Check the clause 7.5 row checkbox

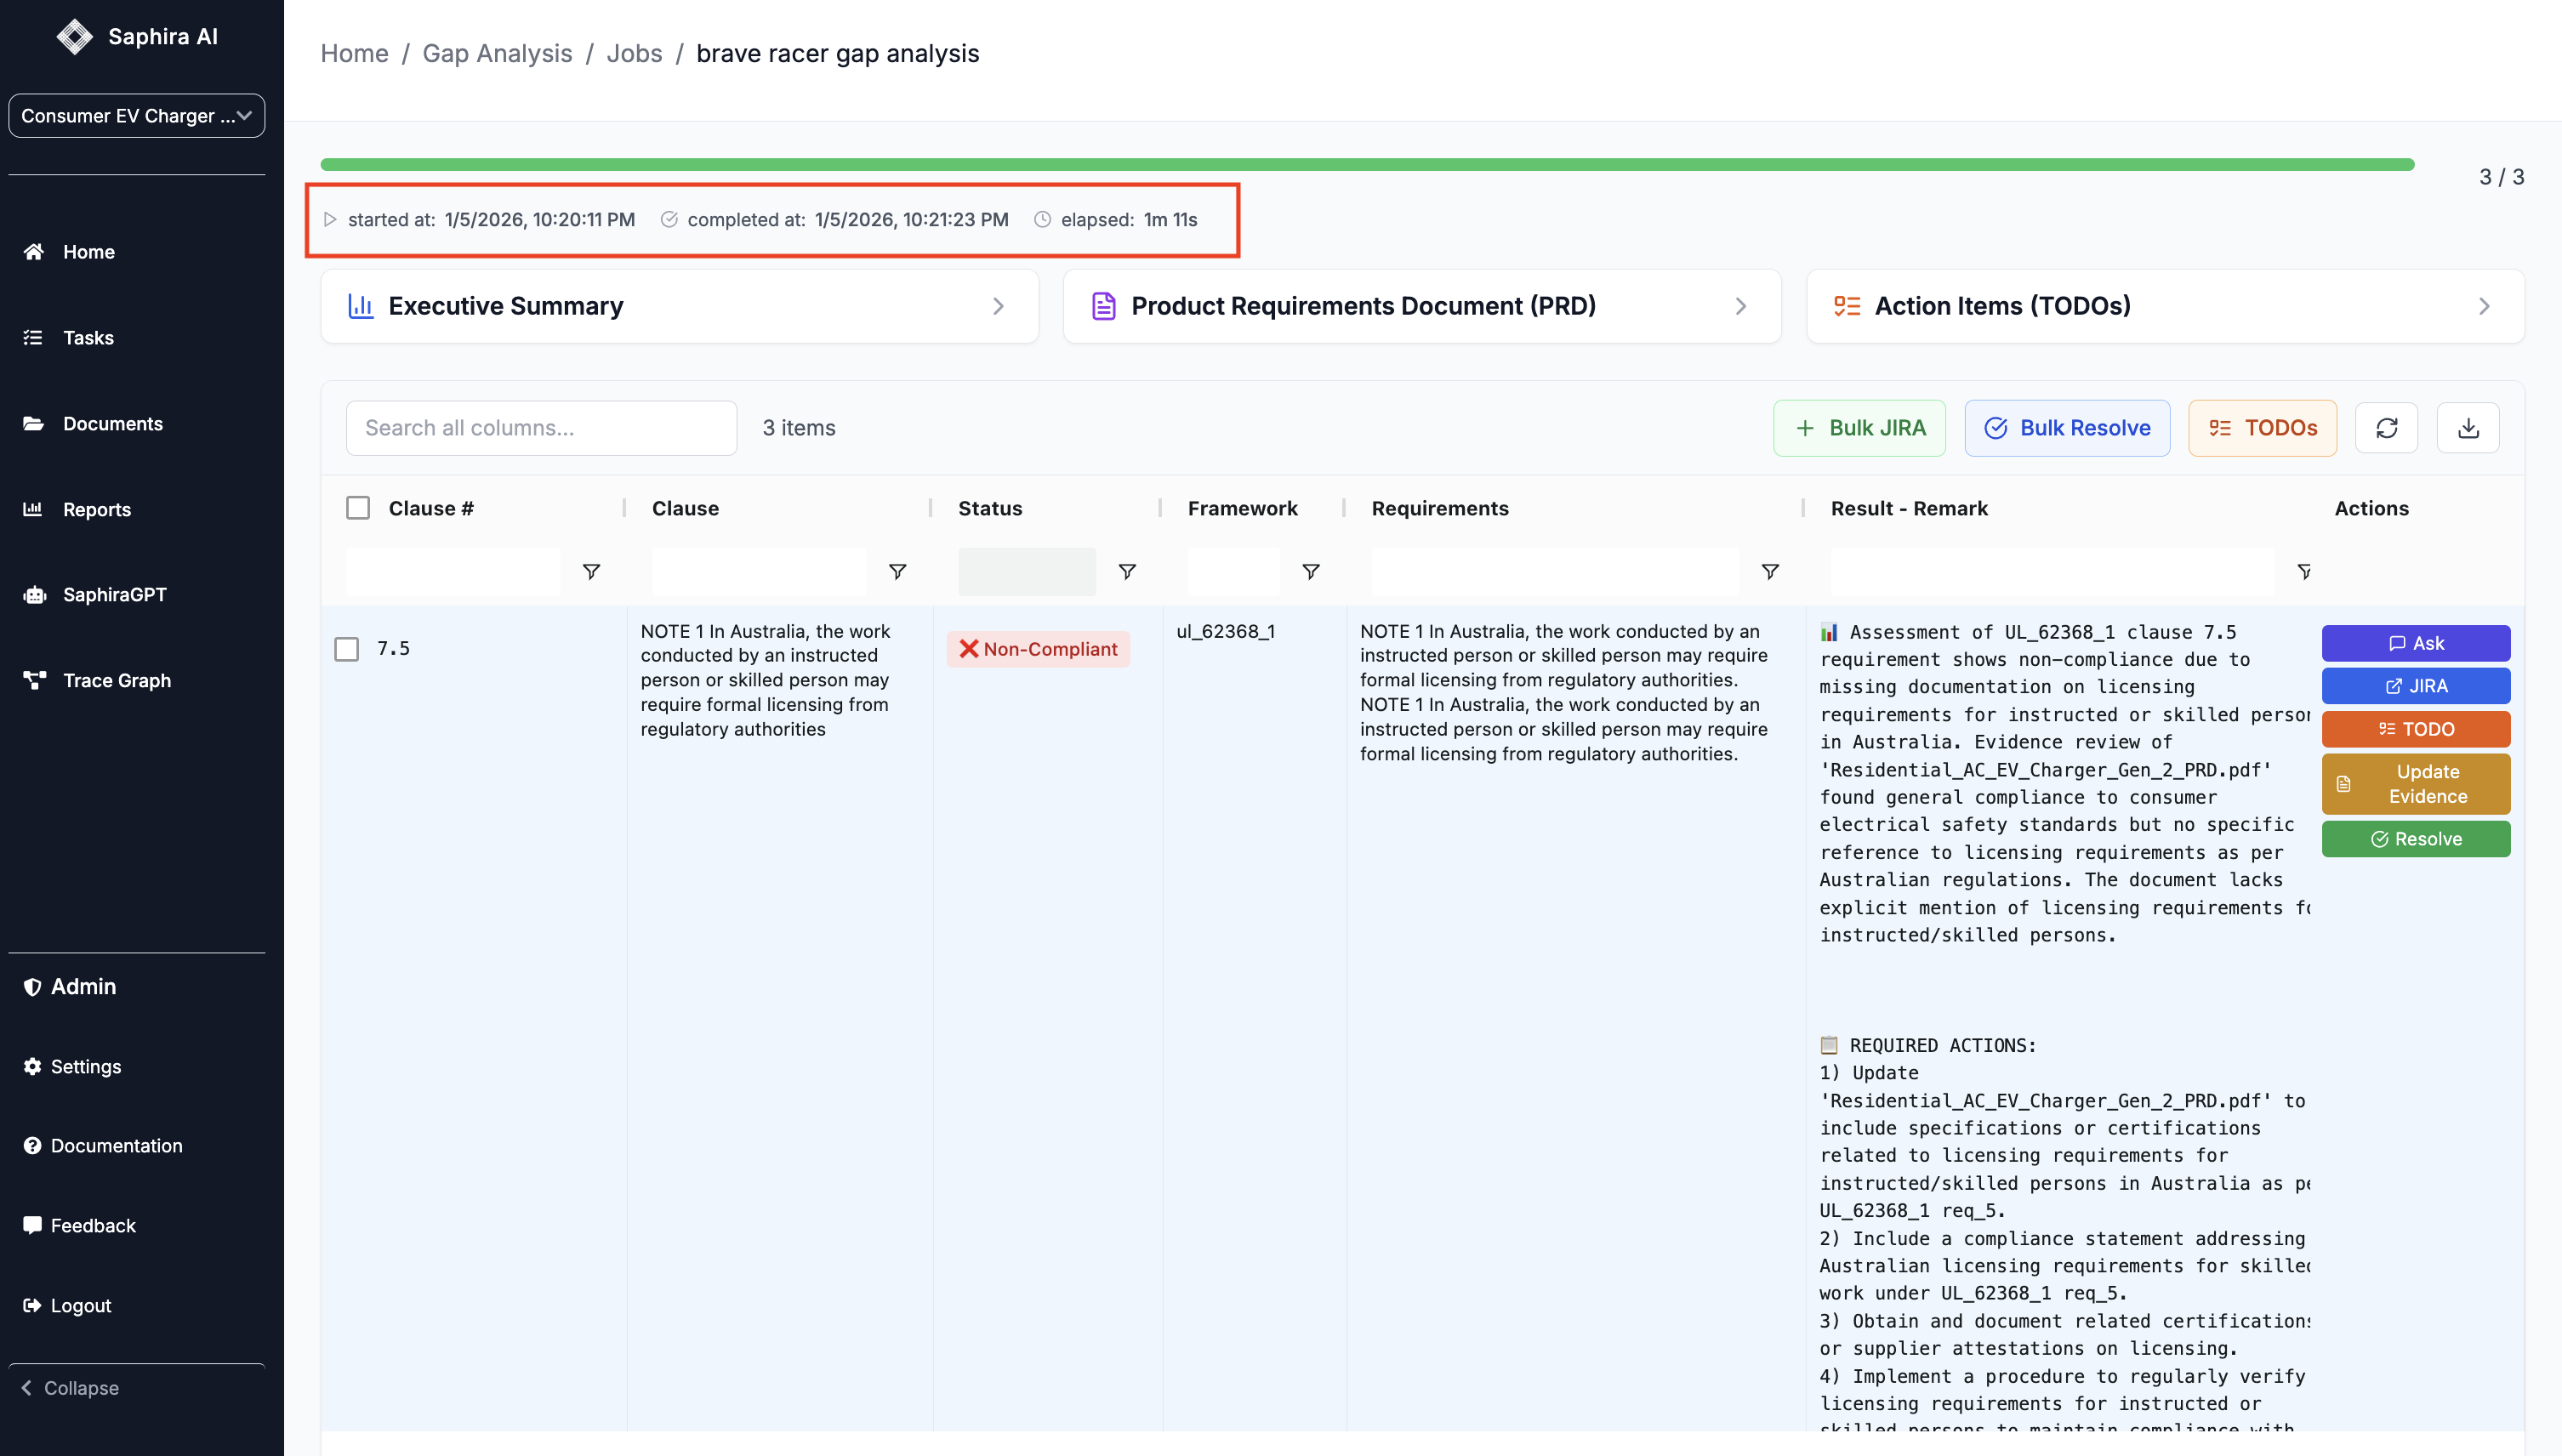tap(347, 649)
